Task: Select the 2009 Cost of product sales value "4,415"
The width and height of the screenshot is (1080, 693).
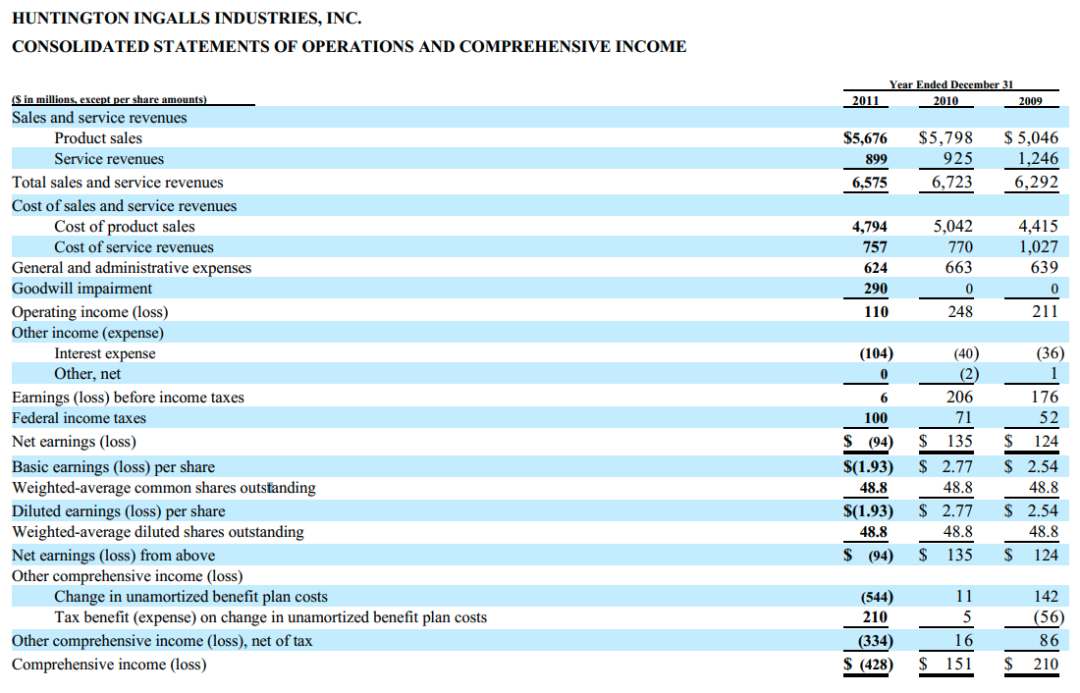Action: (x=1038, y=226)
